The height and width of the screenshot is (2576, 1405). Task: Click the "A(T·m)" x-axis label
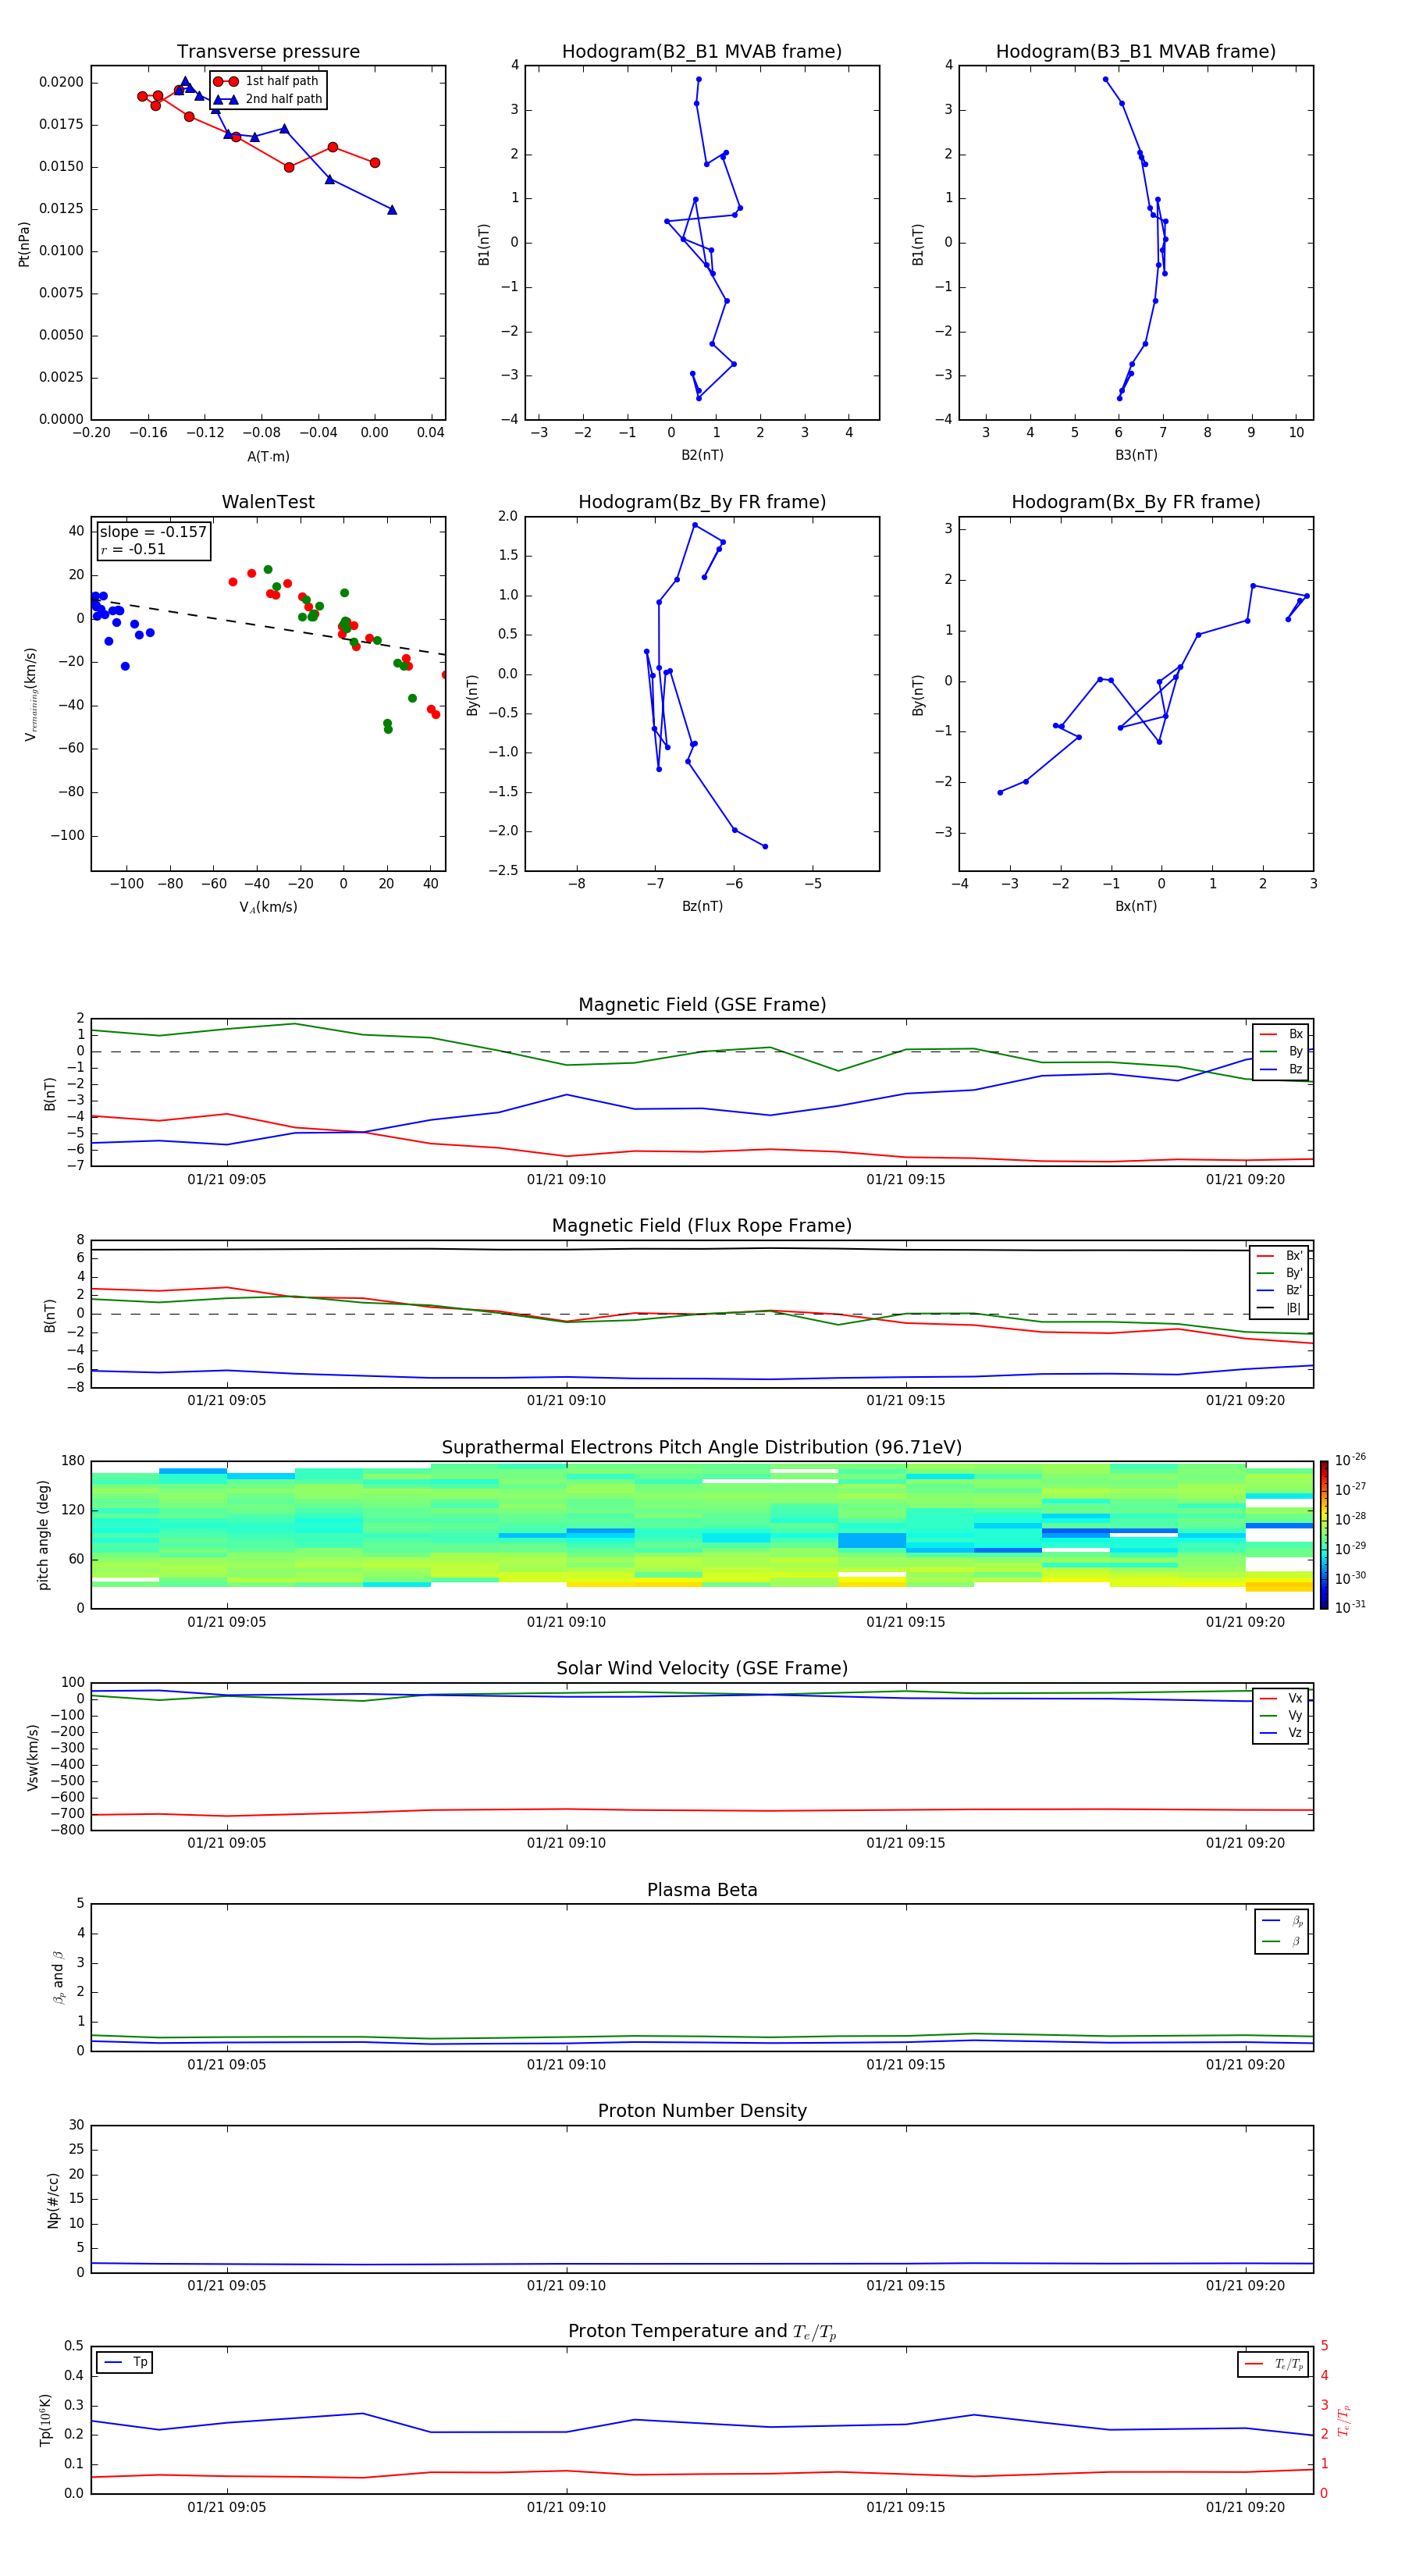point(268,456)
